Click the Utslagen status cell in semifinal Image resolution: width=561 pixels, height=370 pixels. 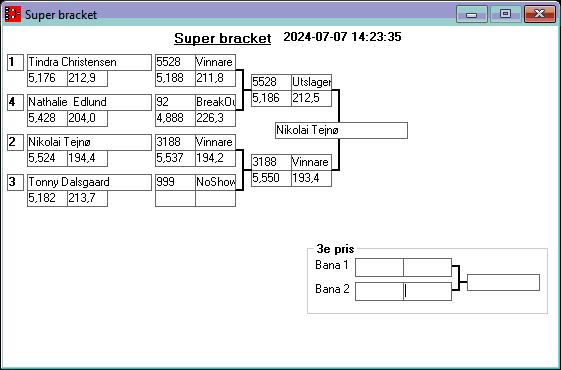point(311,82)
